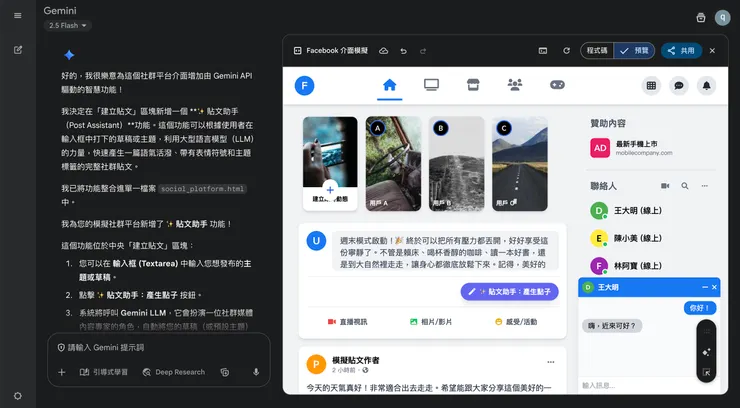Expand the 2.5 Flash model dropdown

(68, 25)
